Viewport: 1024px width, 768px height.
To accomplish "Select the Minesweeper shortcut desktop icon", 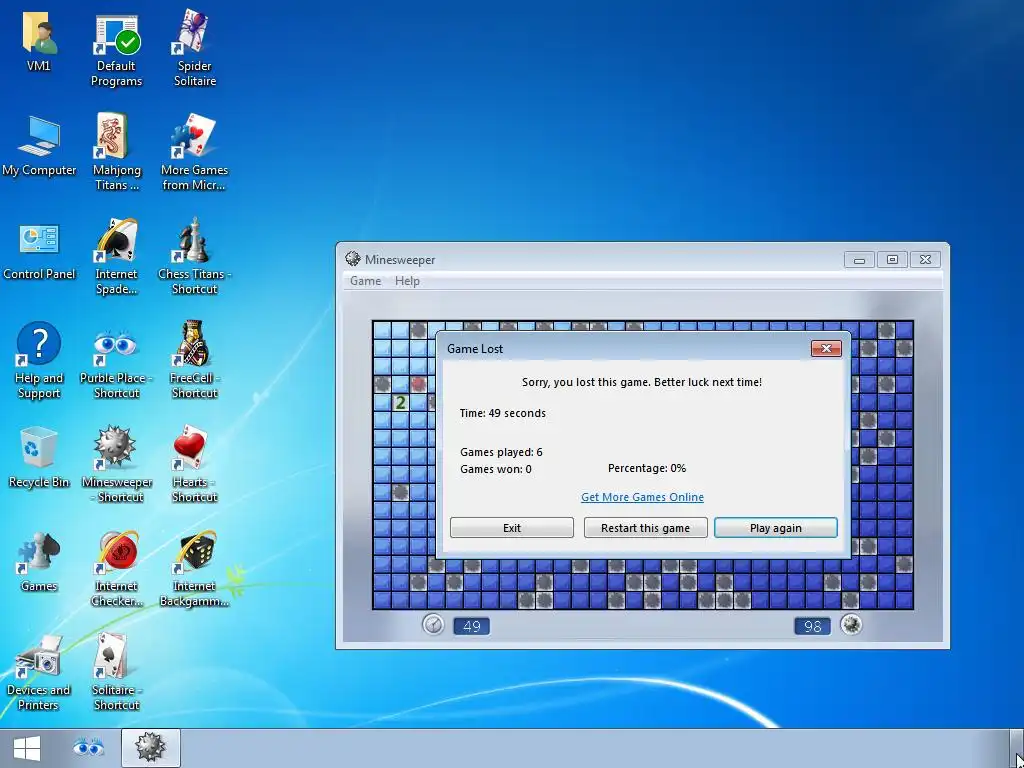I will (117, 464).
